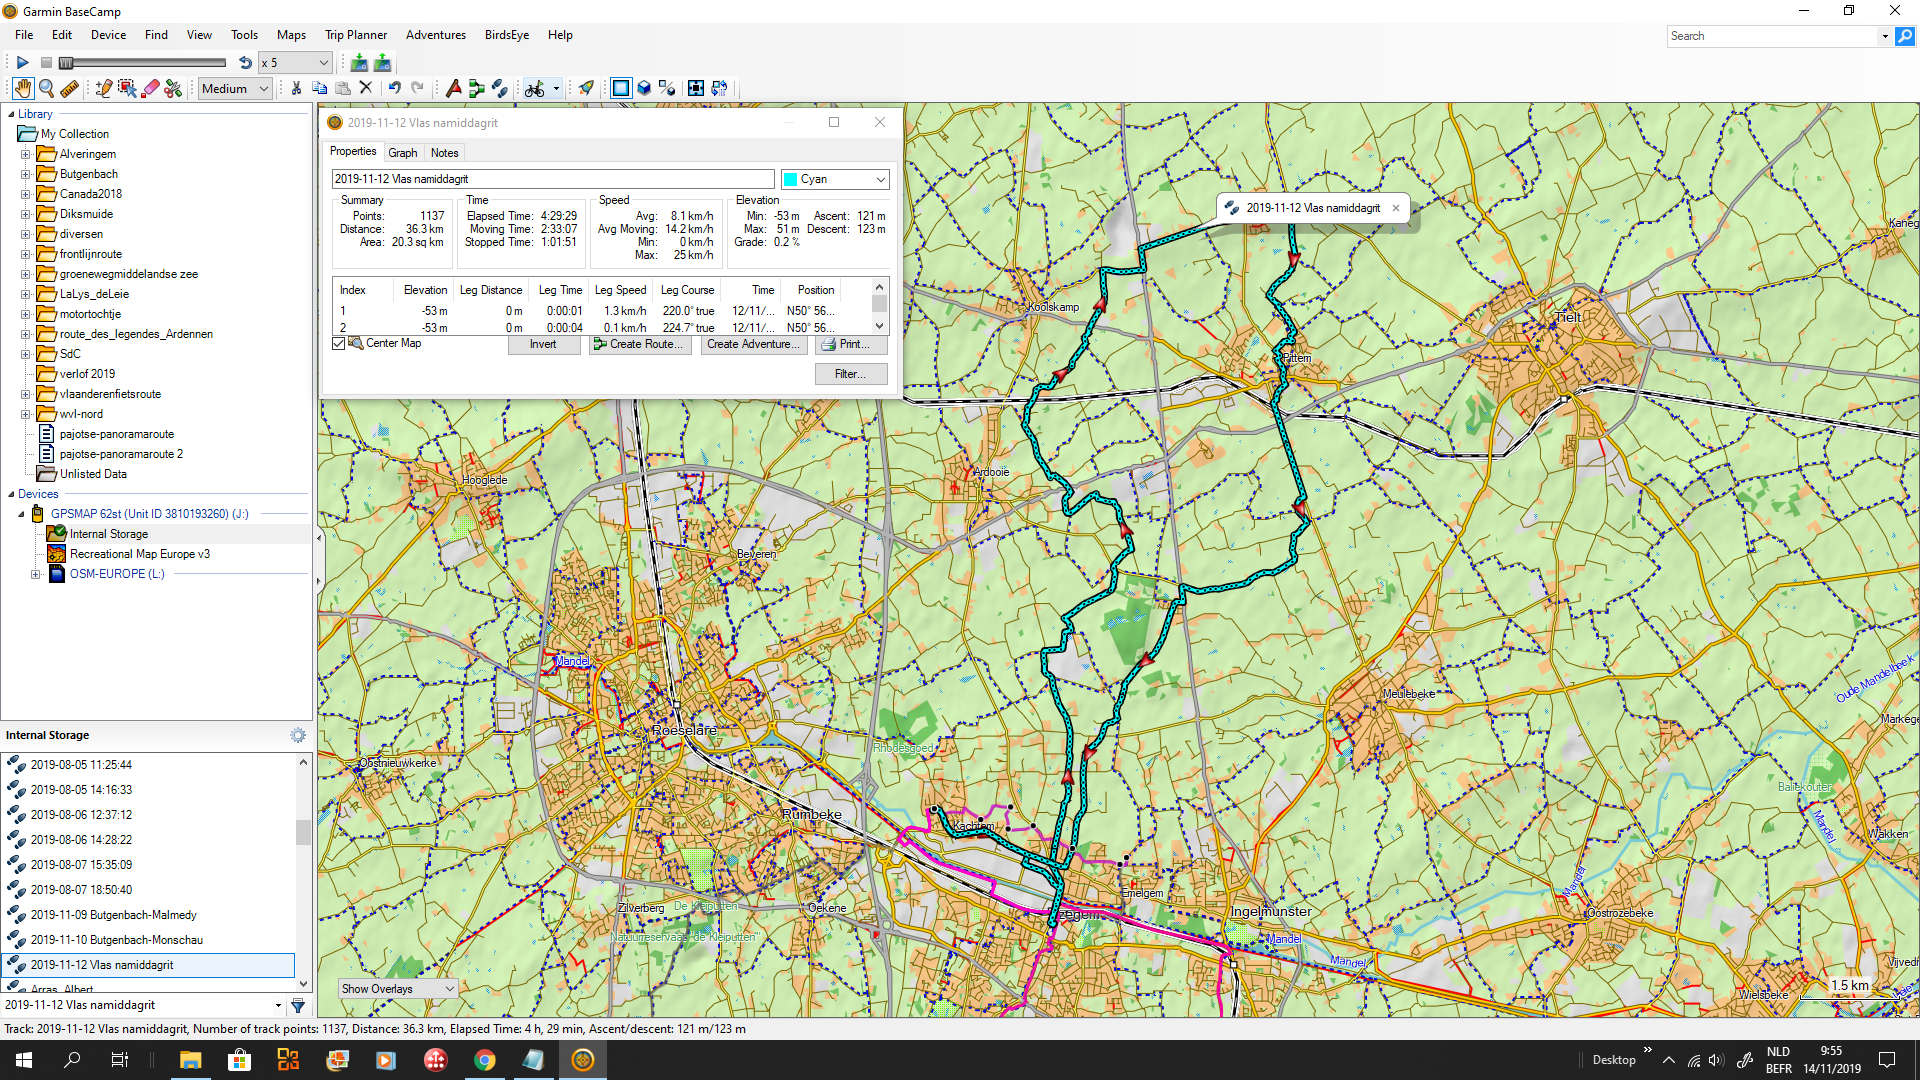Viewport: 1920px width, 1080px height.
Task: Switch to the Notes tab
Action: pos(445,153)
